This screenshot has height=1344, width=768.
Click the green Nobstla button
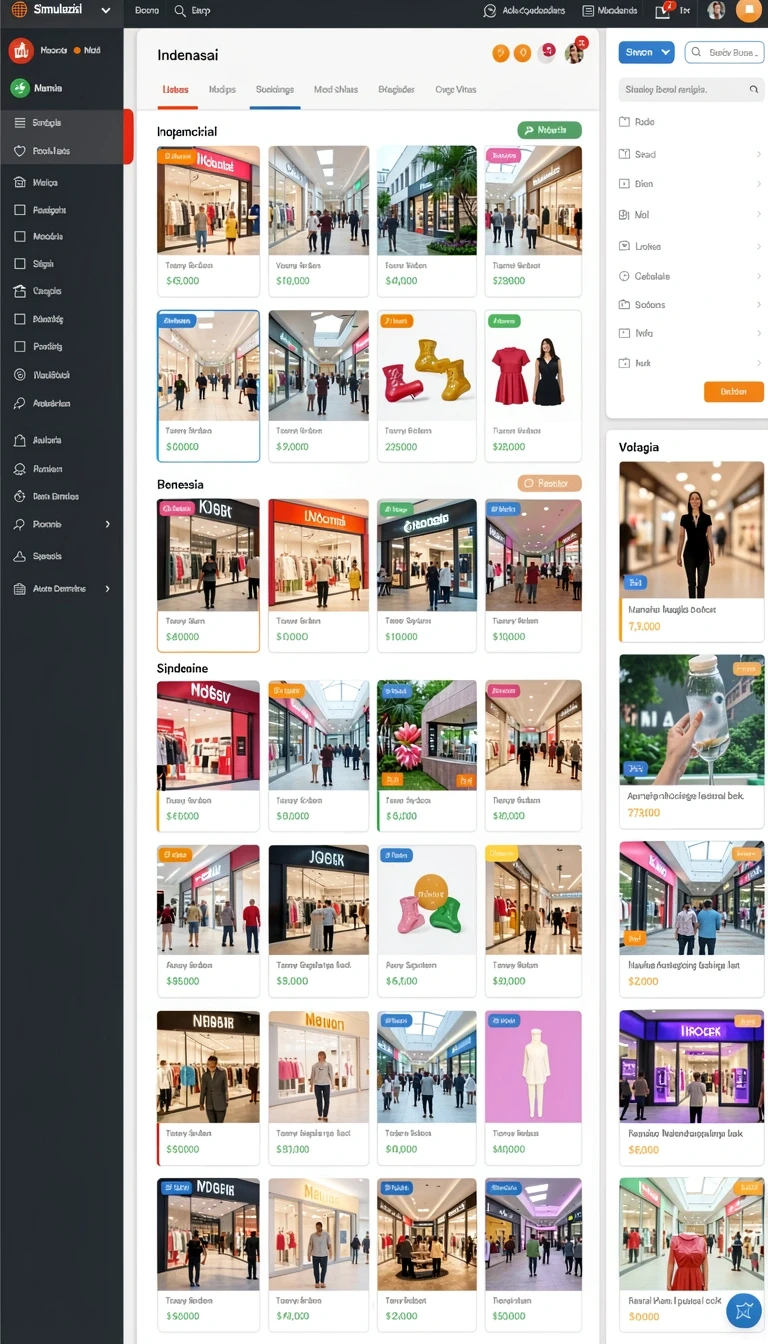pos(549,130)
